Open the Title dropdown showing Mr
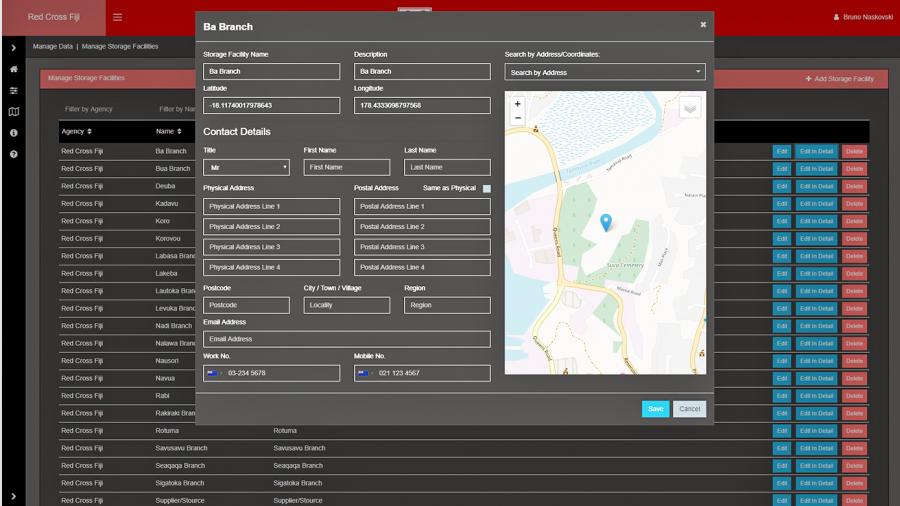The height and width of the screenshot is (506, 900). coord(246,167)
